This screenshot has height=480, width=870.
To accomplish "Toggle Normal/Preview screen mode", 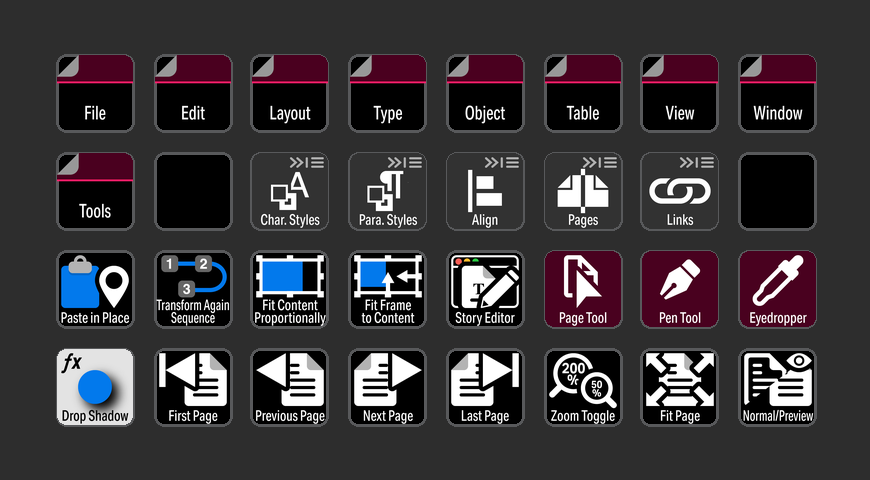I will (778, 387).
